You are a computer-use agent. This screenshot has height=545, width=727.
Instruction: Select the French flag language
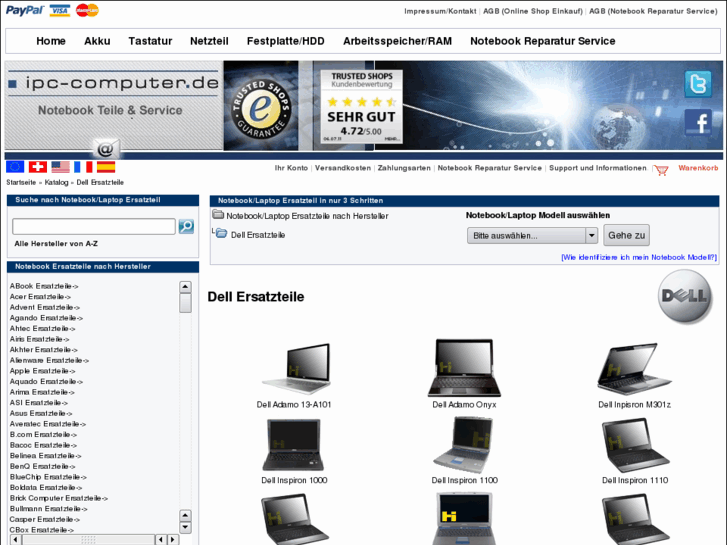coord(83,167)
